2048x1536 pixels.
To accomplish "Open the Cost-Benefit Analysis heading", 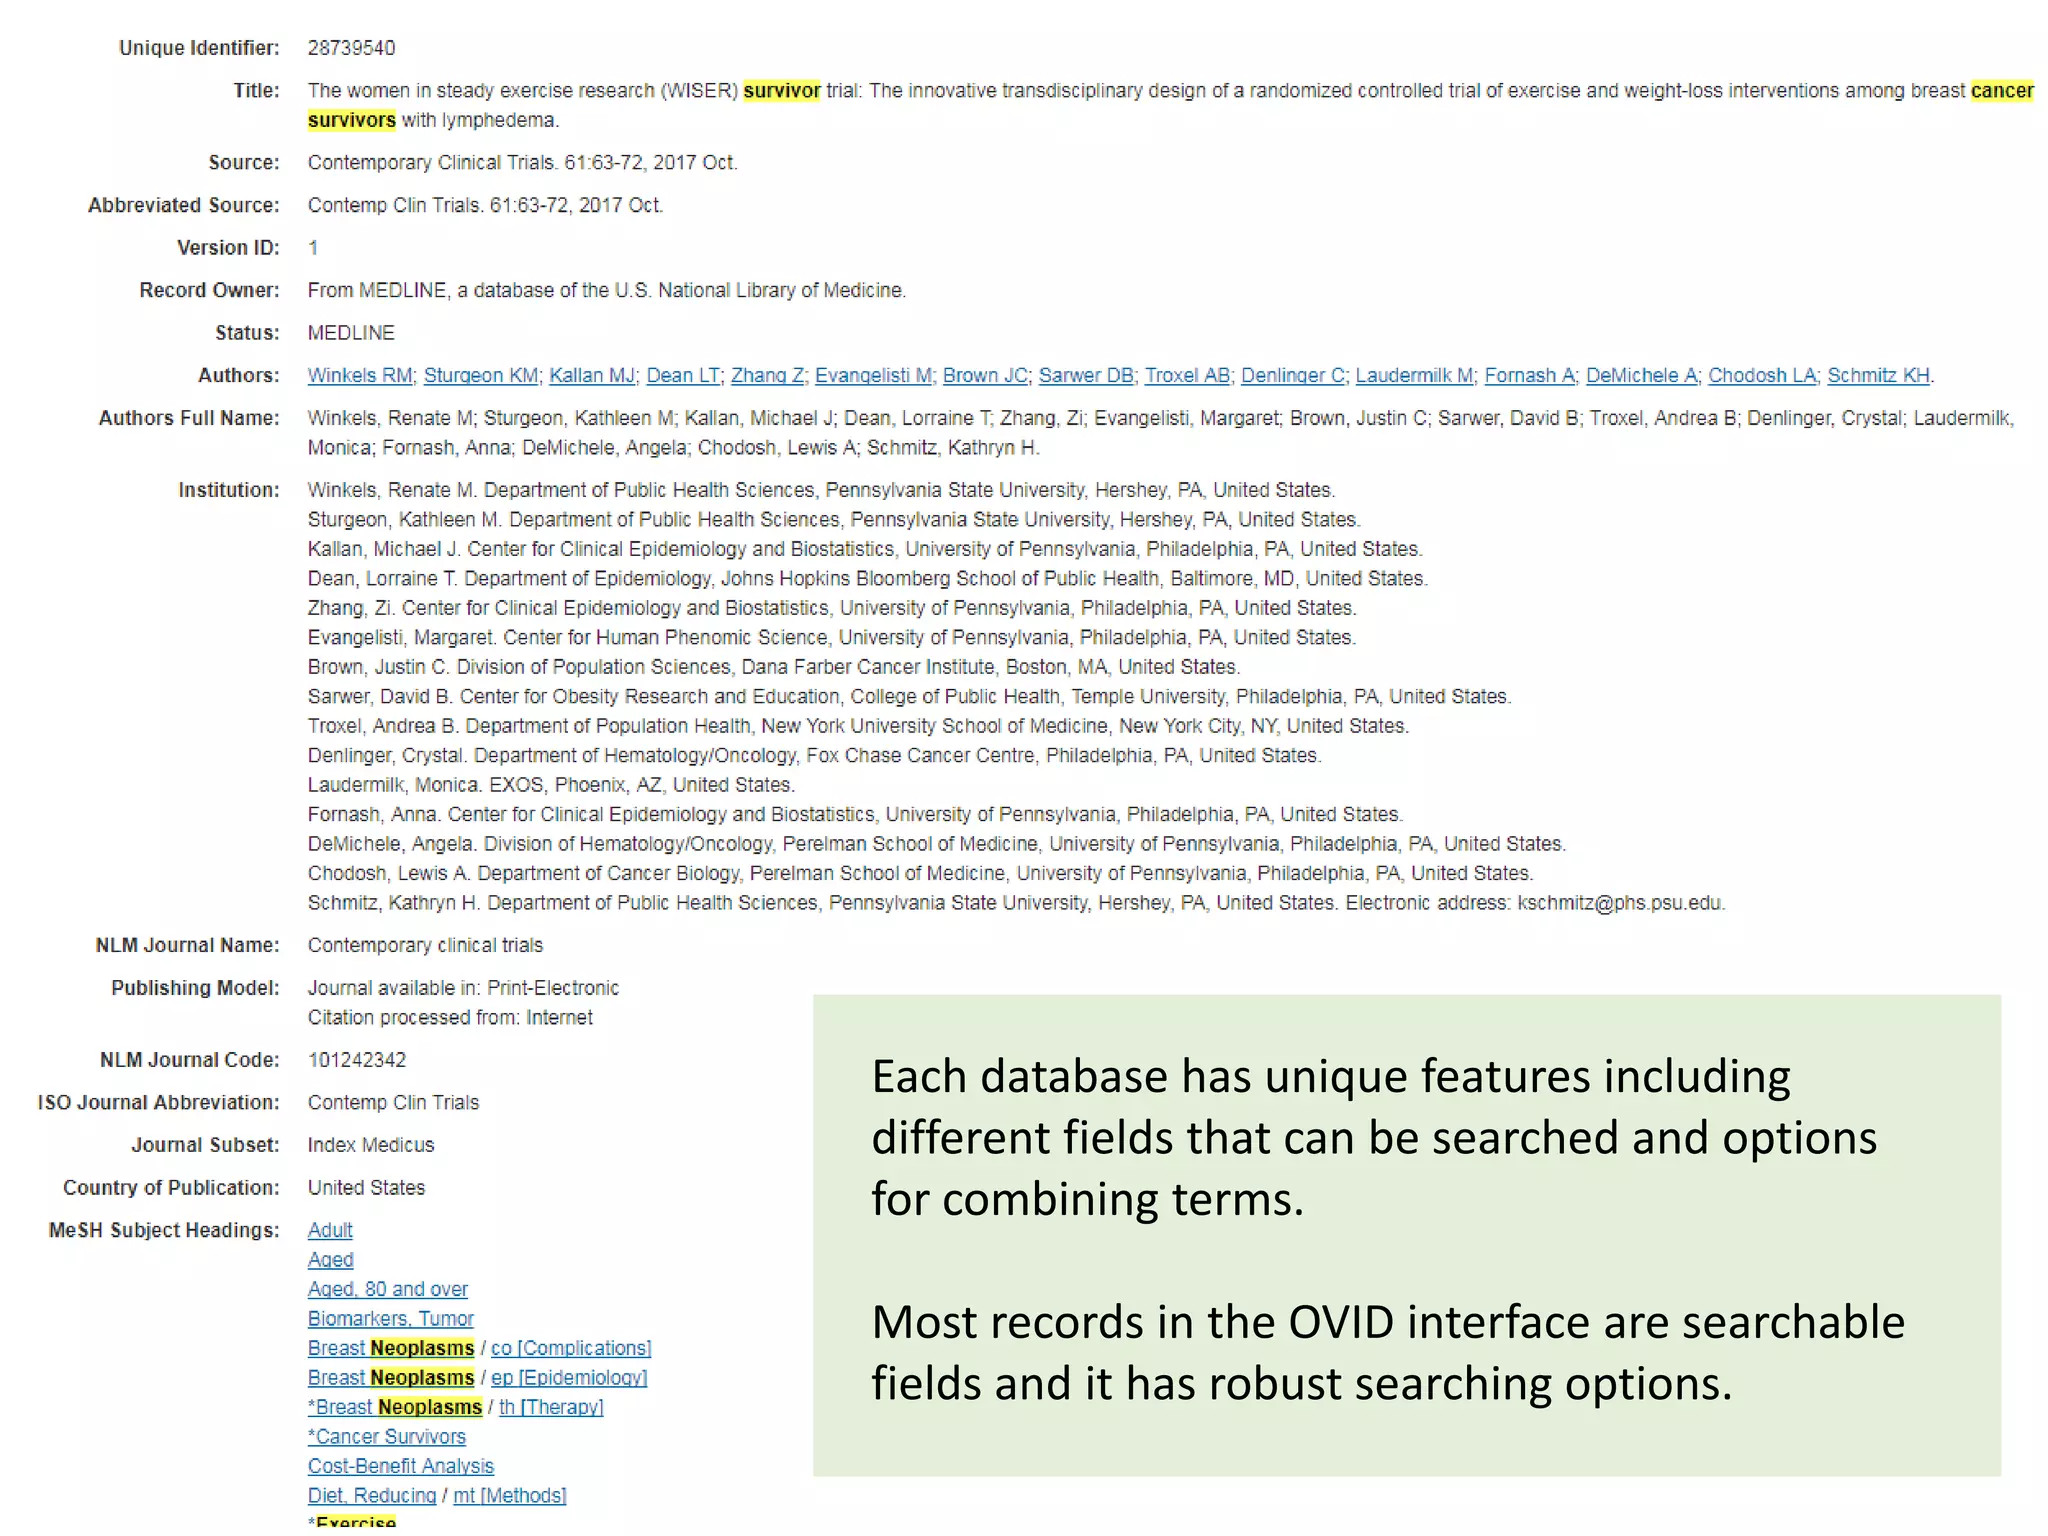I will click(x=401, y=1466).
